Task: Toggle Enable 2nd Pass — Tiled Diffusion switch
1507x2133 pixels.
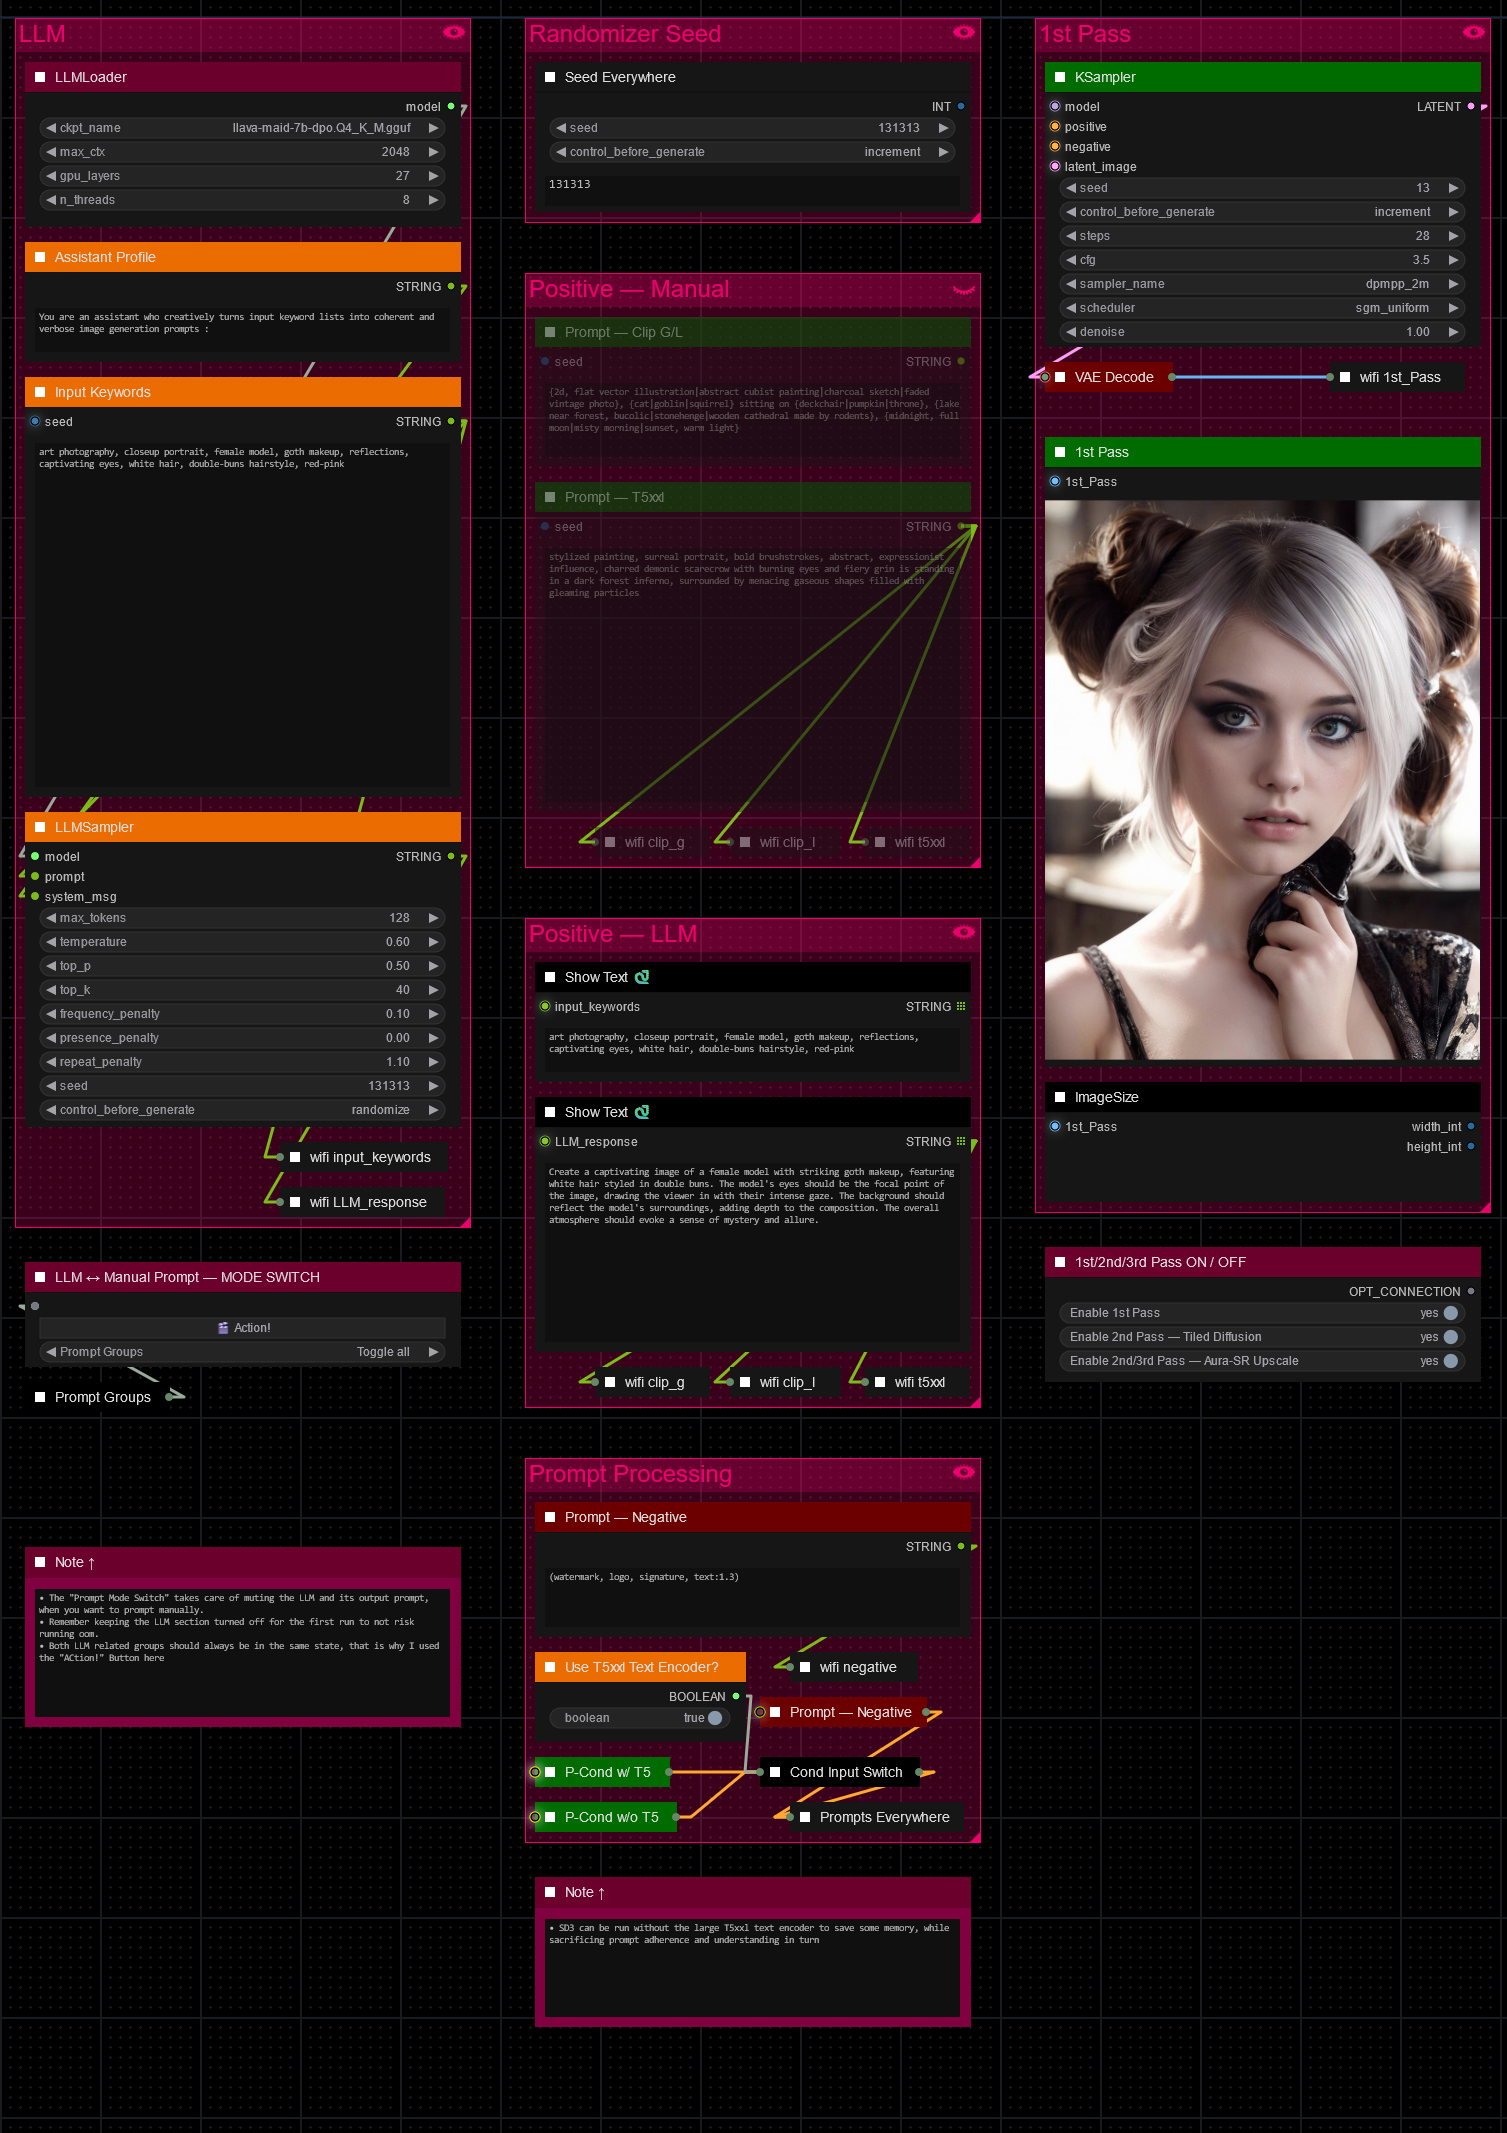Action: click(x=1451, y=1337)
